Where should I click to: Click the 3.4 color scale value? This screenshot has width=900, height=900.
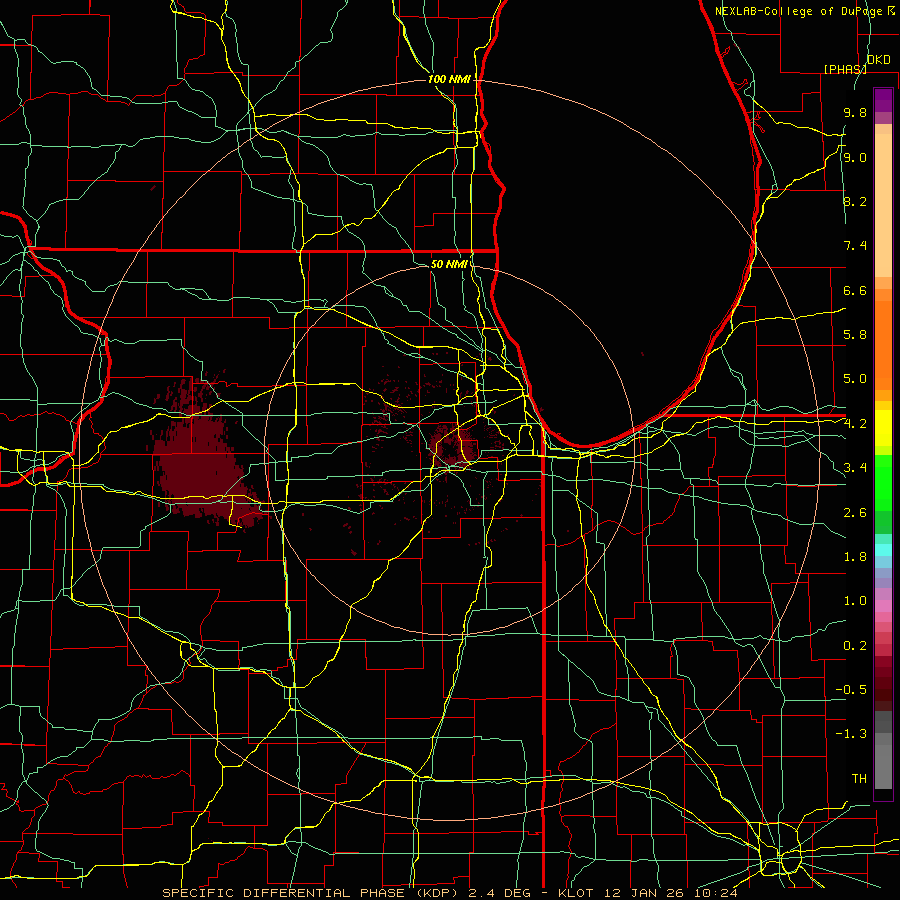coord(855,468)
